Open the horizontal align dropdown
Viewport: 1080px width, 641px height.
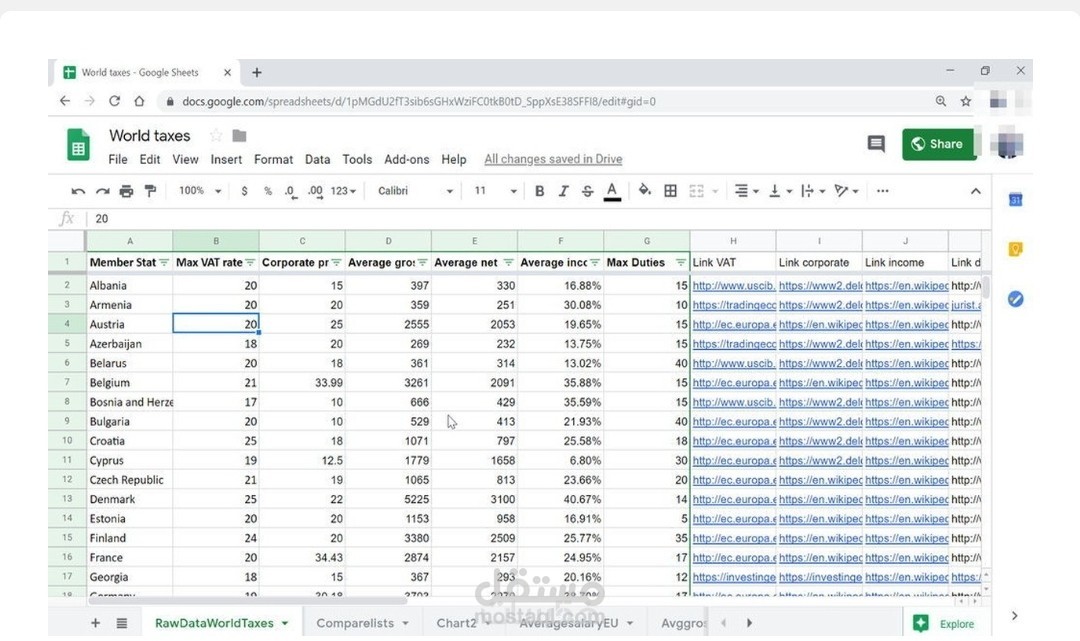pos(746,191)
